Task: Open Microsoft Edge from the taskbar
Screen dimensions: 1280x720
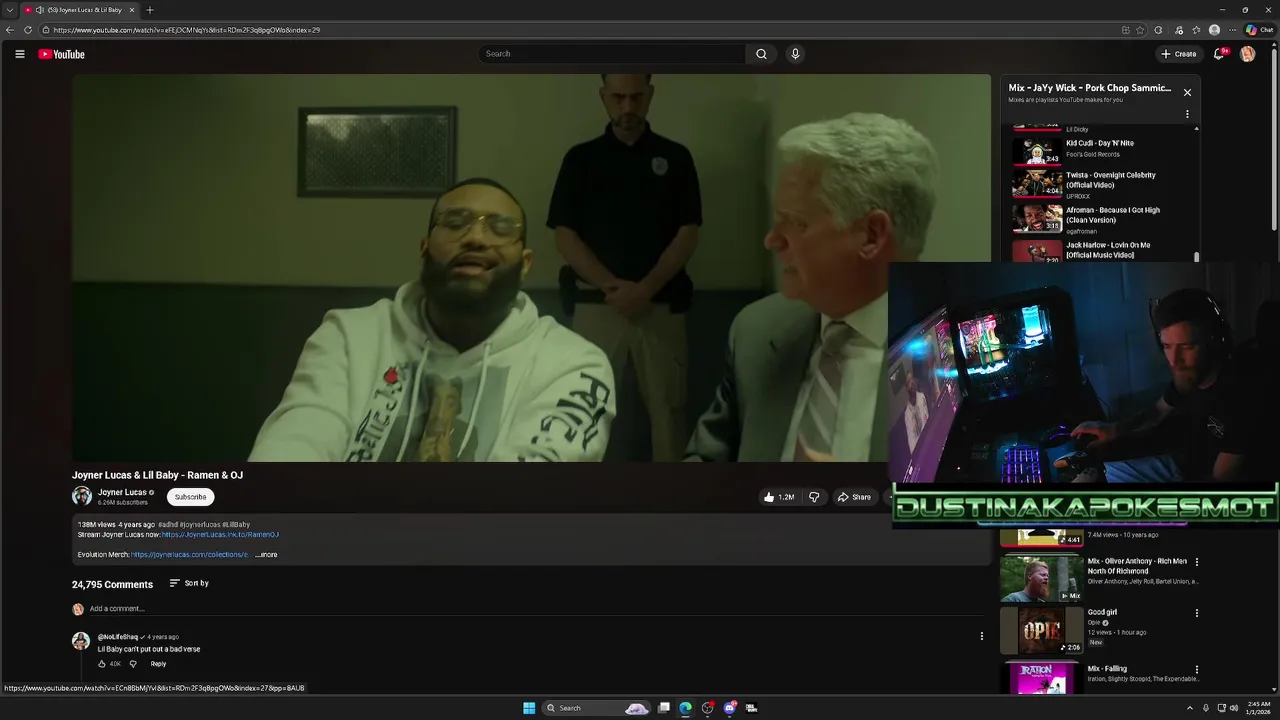Action: point(685,708)
